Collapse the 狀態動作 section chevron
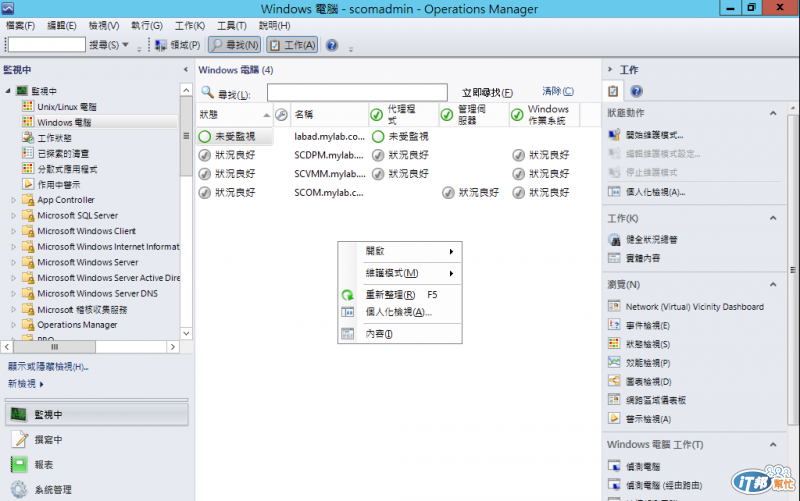Image resolution: width=800 pixels, height=501 pixels. tap(773, 113)
